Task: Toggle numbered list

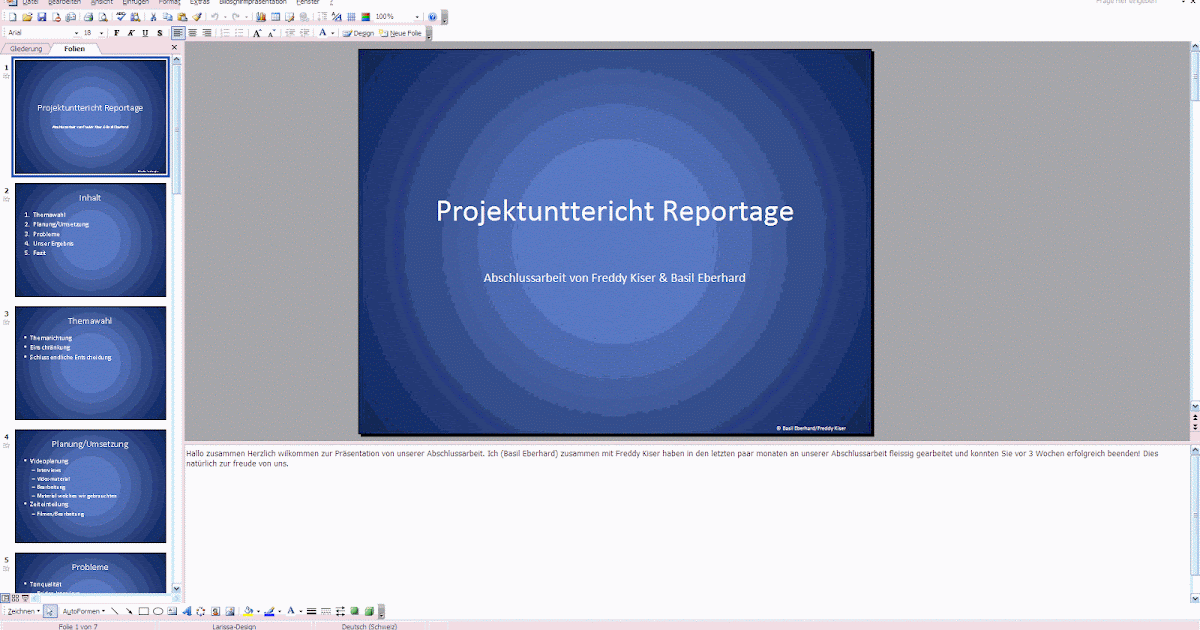Action: (225, 33)
